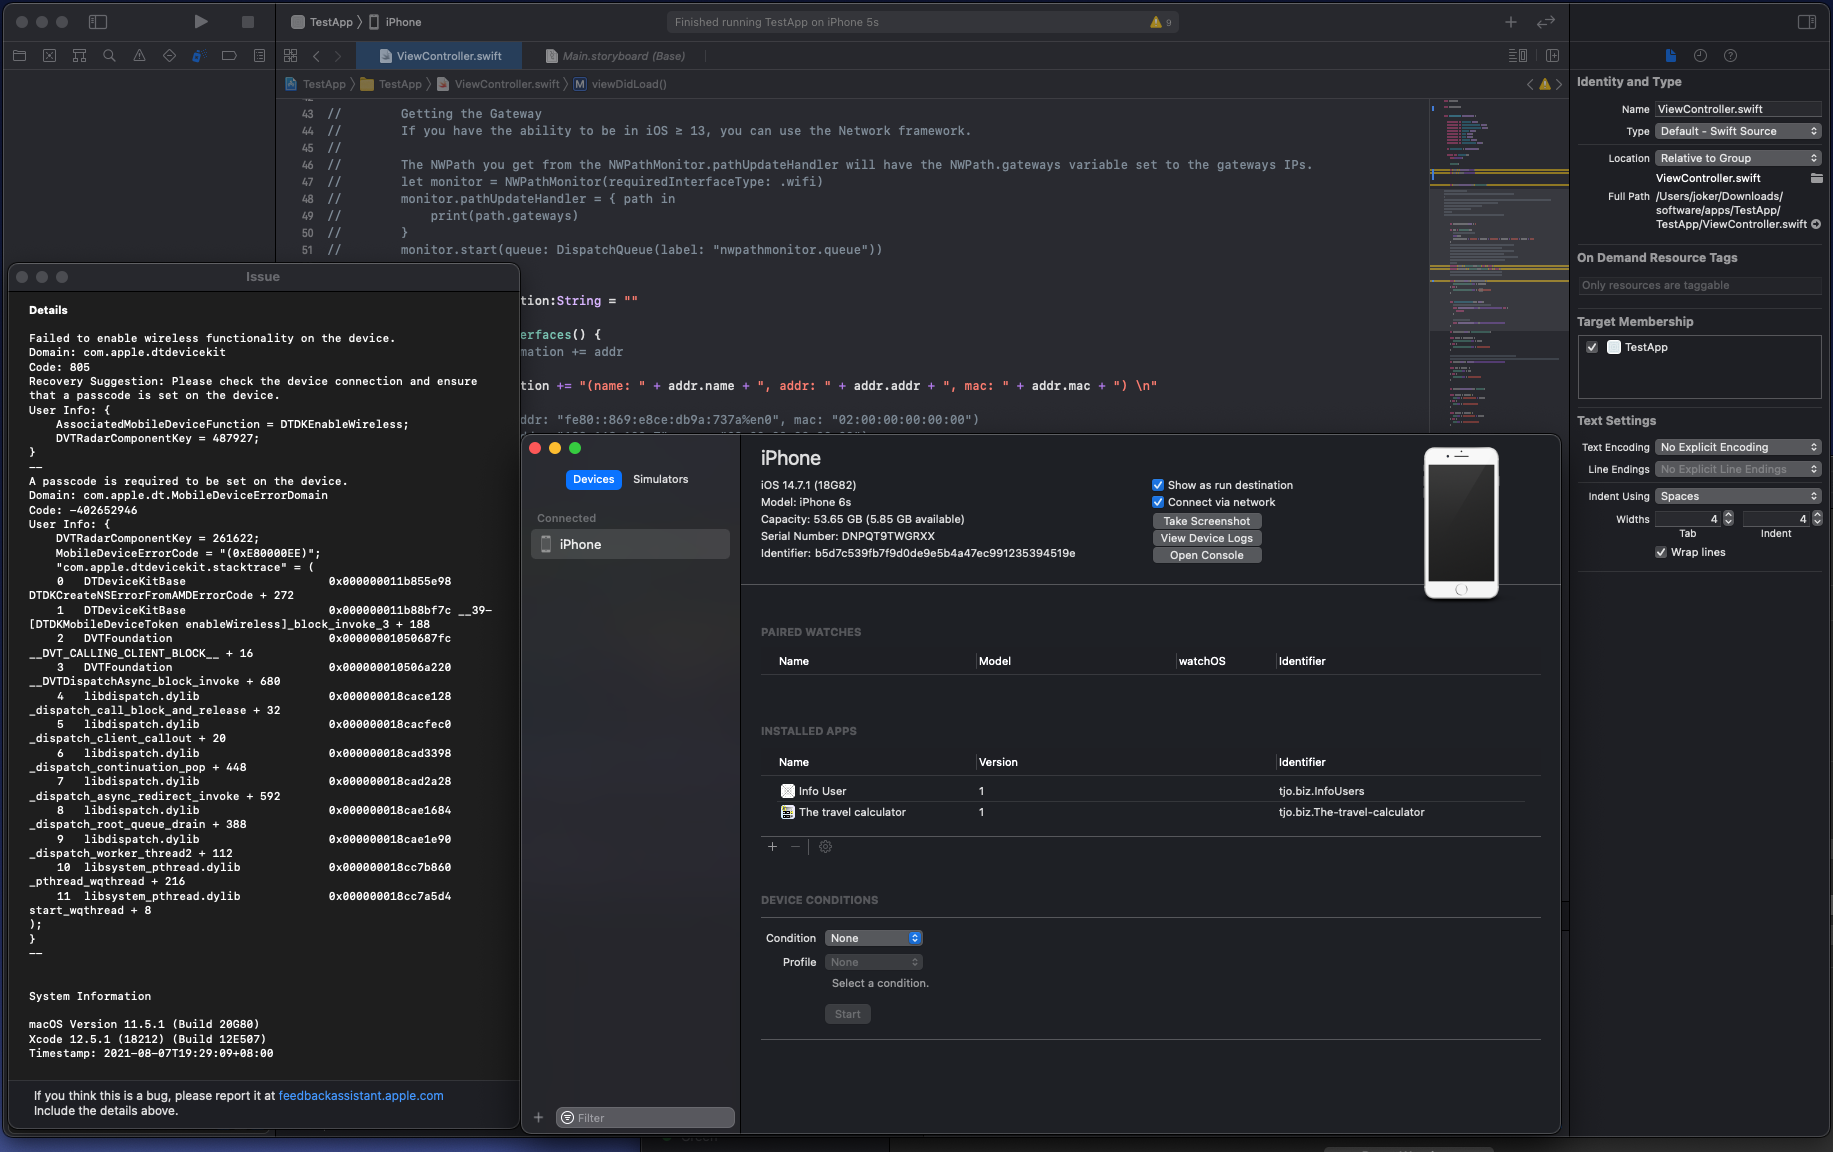The width and height of the screenshot is (1833, 1152).
Task: Run the app with the Play button
Action: [x=200, y=22]
